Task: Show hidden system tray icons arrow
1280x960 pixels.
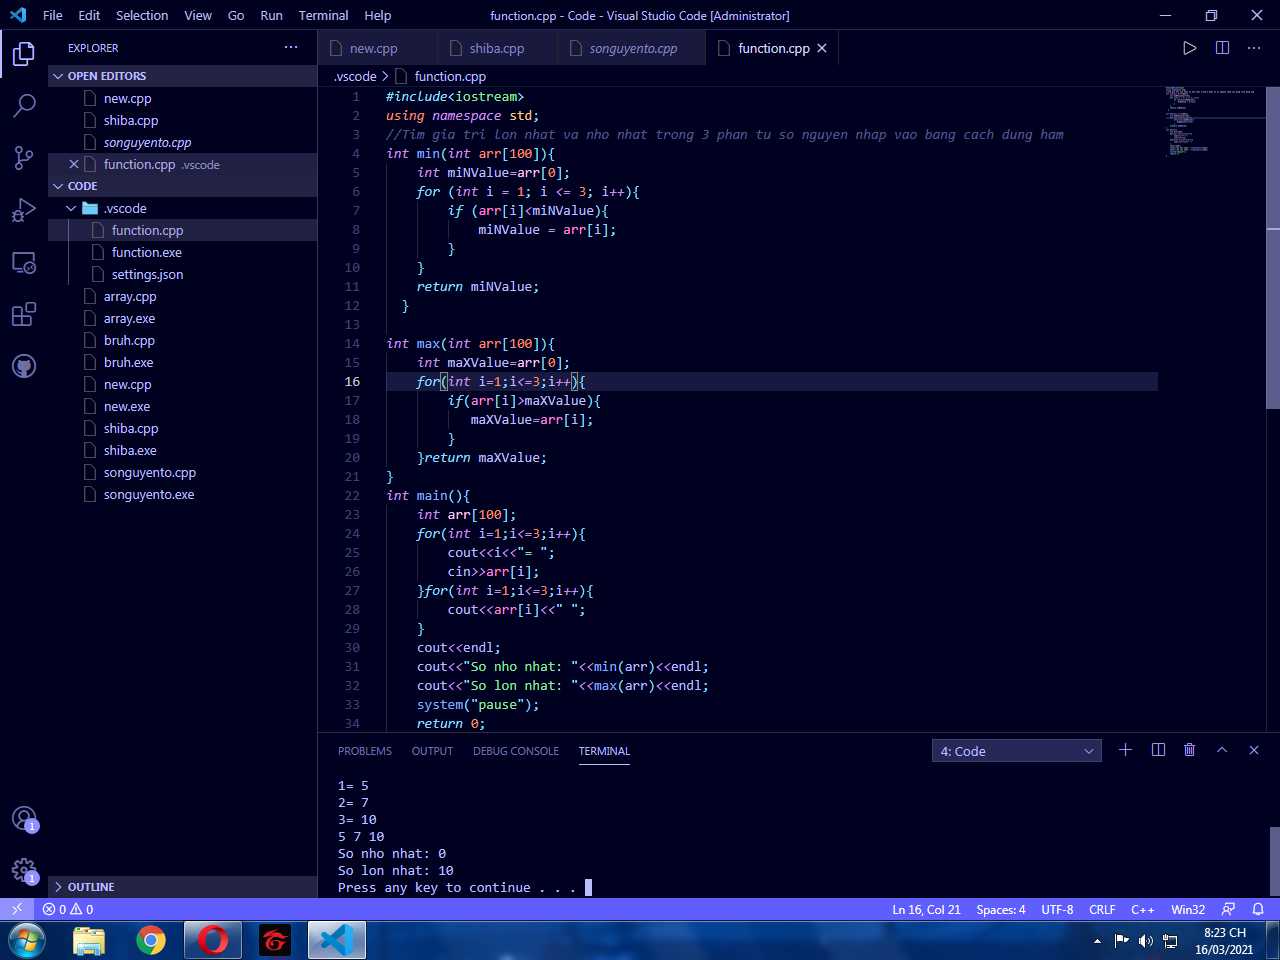Action: point(1097,941)
